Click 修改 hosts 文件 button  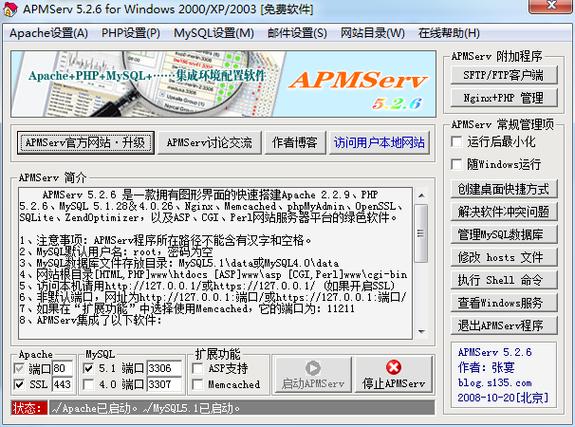(x=504, y=257)
